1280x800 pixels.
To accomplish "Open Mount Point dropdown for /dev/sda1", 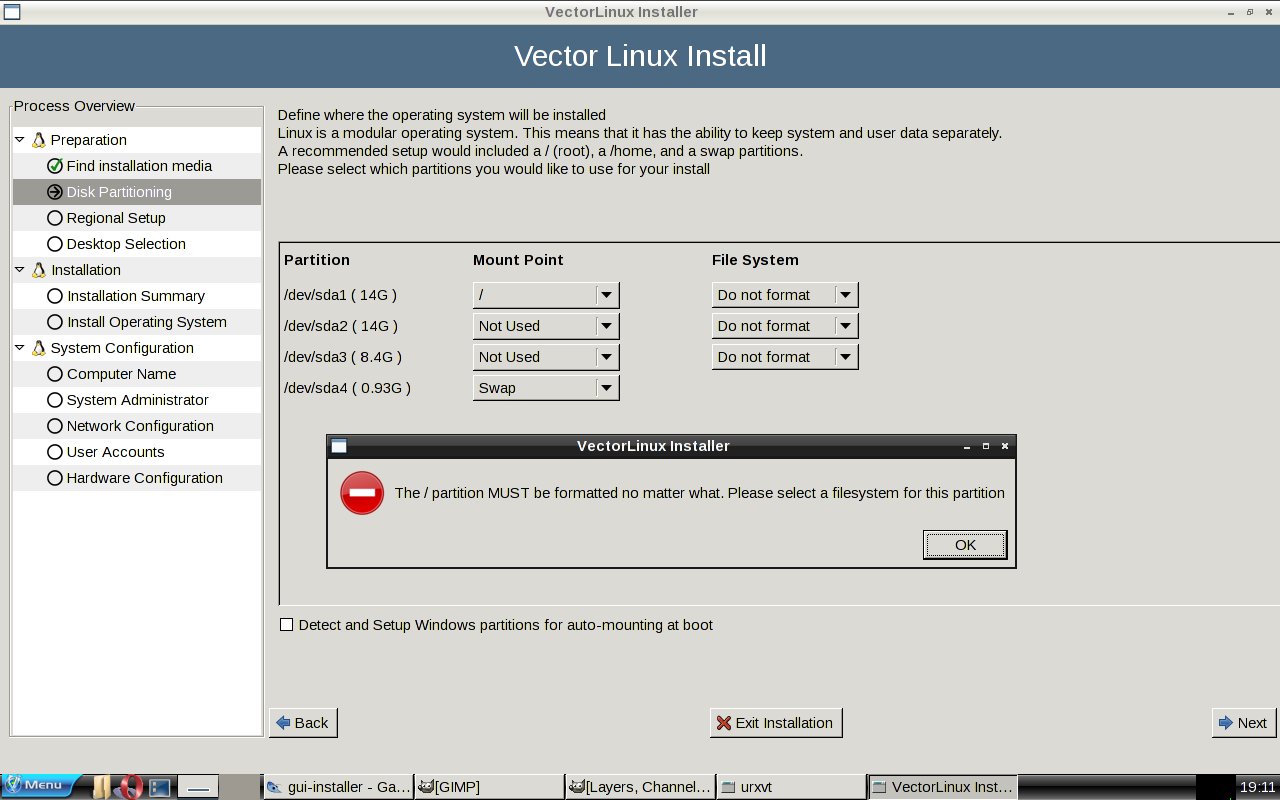I will [546, 295].
